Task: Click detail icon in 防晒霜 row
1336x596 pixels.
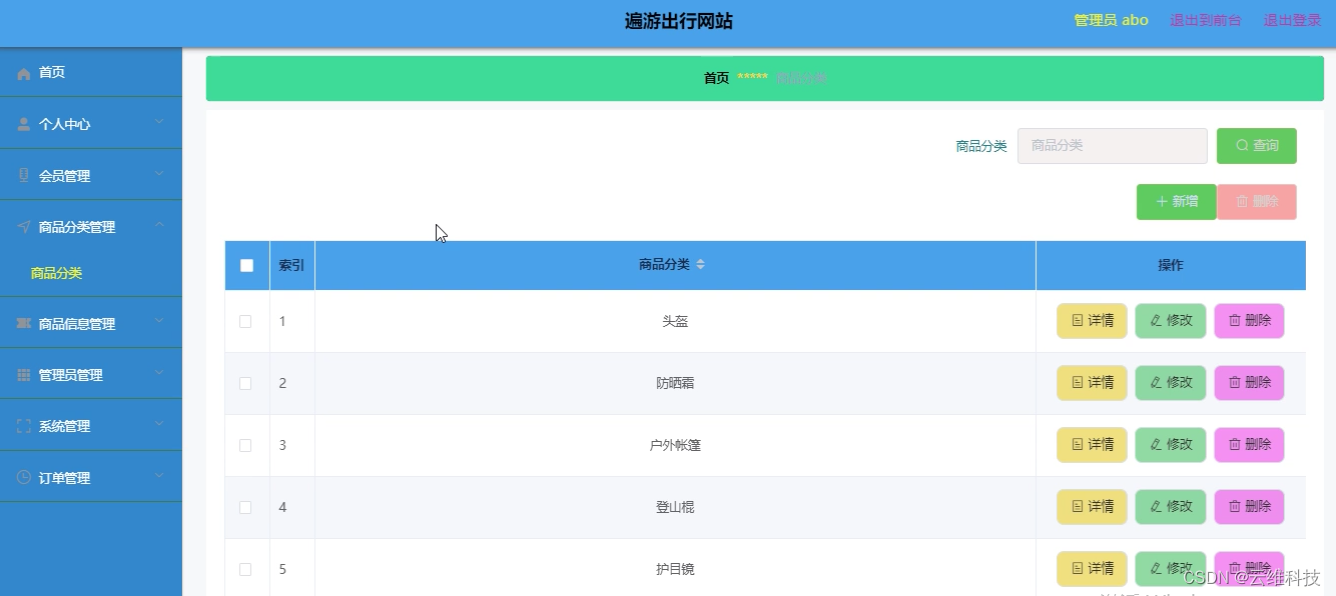Action: 1077,383
